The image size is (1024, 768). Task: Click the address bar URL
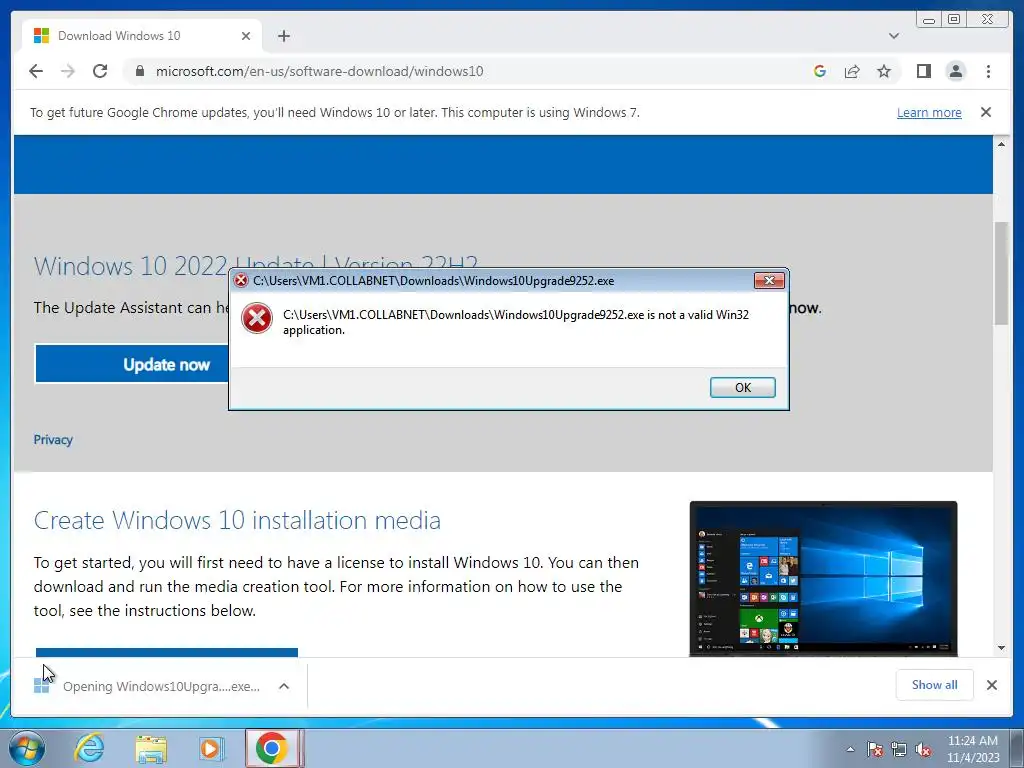(x=319, y=71)
